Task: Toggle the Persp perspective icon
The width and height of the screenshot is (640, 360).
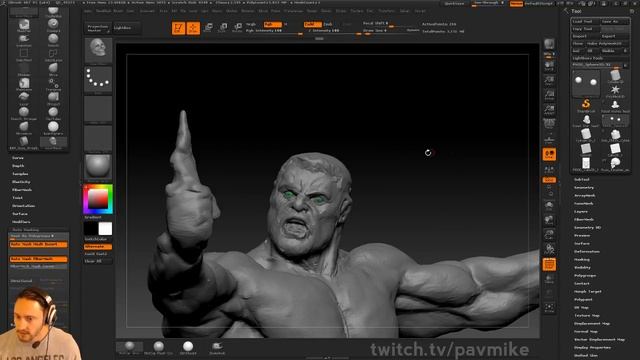Action: (x=549, y=124)
